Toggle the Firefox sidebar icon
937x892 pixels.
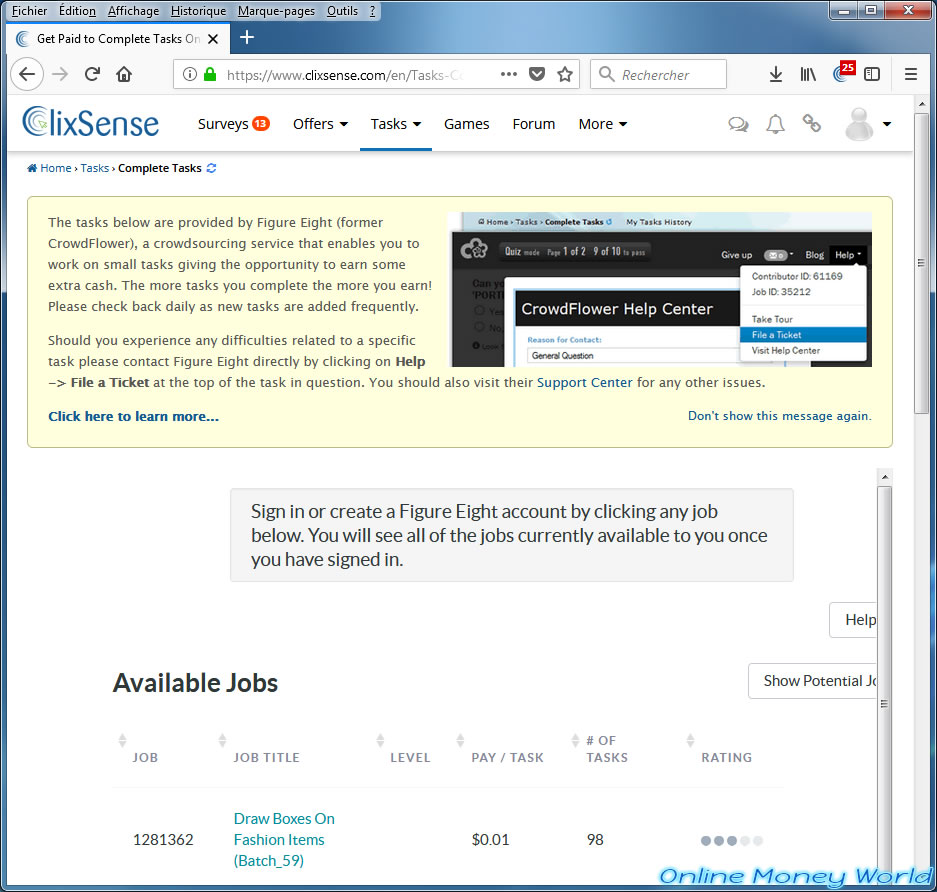[x=872, y=74]
